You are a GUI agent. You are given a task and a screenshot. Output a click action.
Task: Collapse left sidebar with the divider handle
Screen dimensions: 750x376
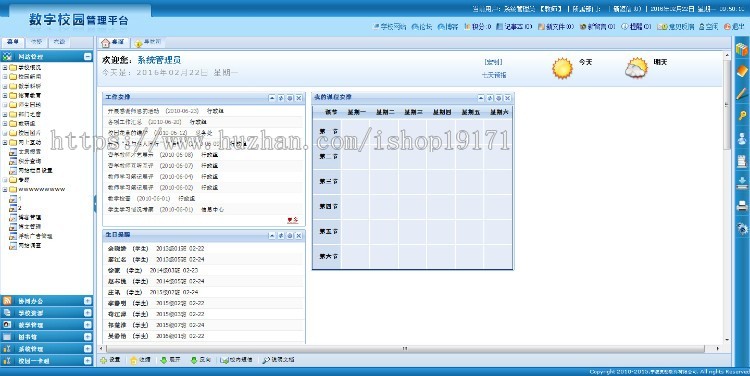95,203
